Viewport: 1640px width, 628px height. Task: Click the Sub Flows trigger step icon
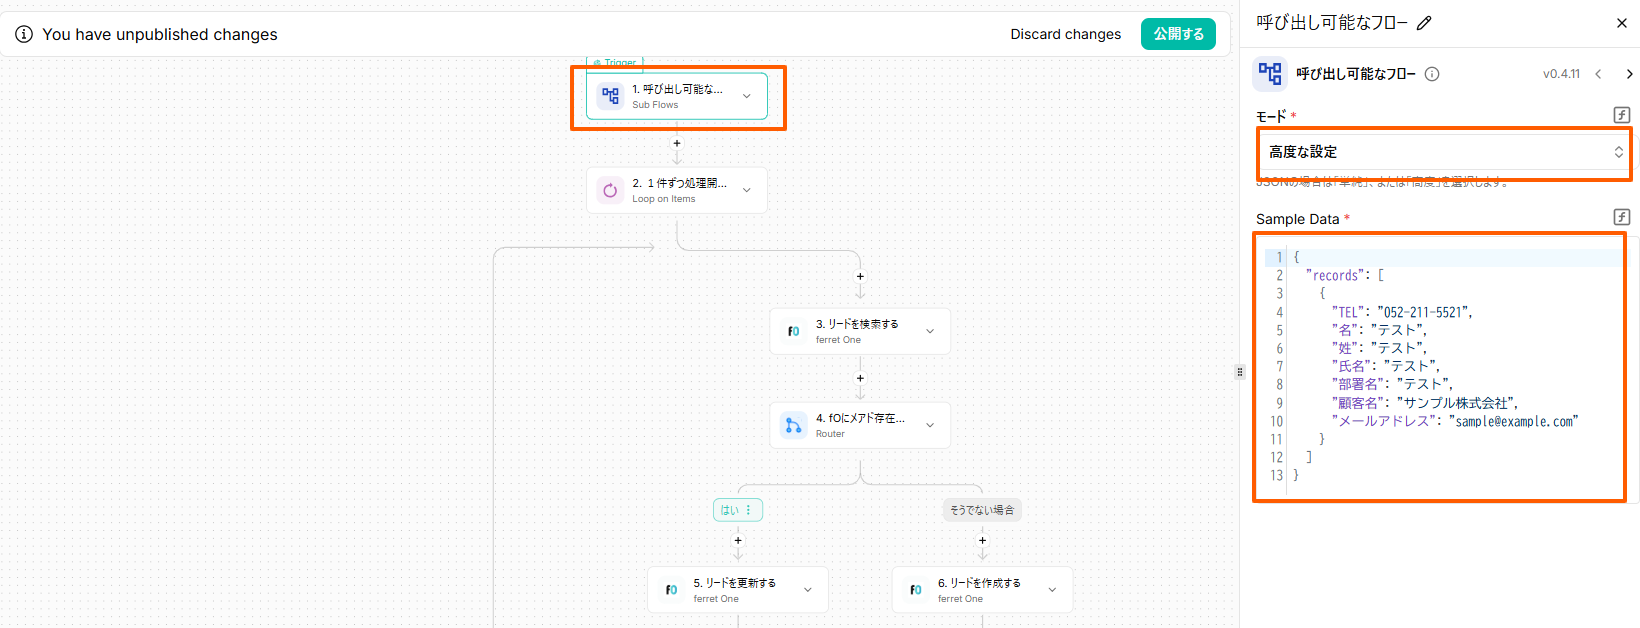(x=610, y=96)
